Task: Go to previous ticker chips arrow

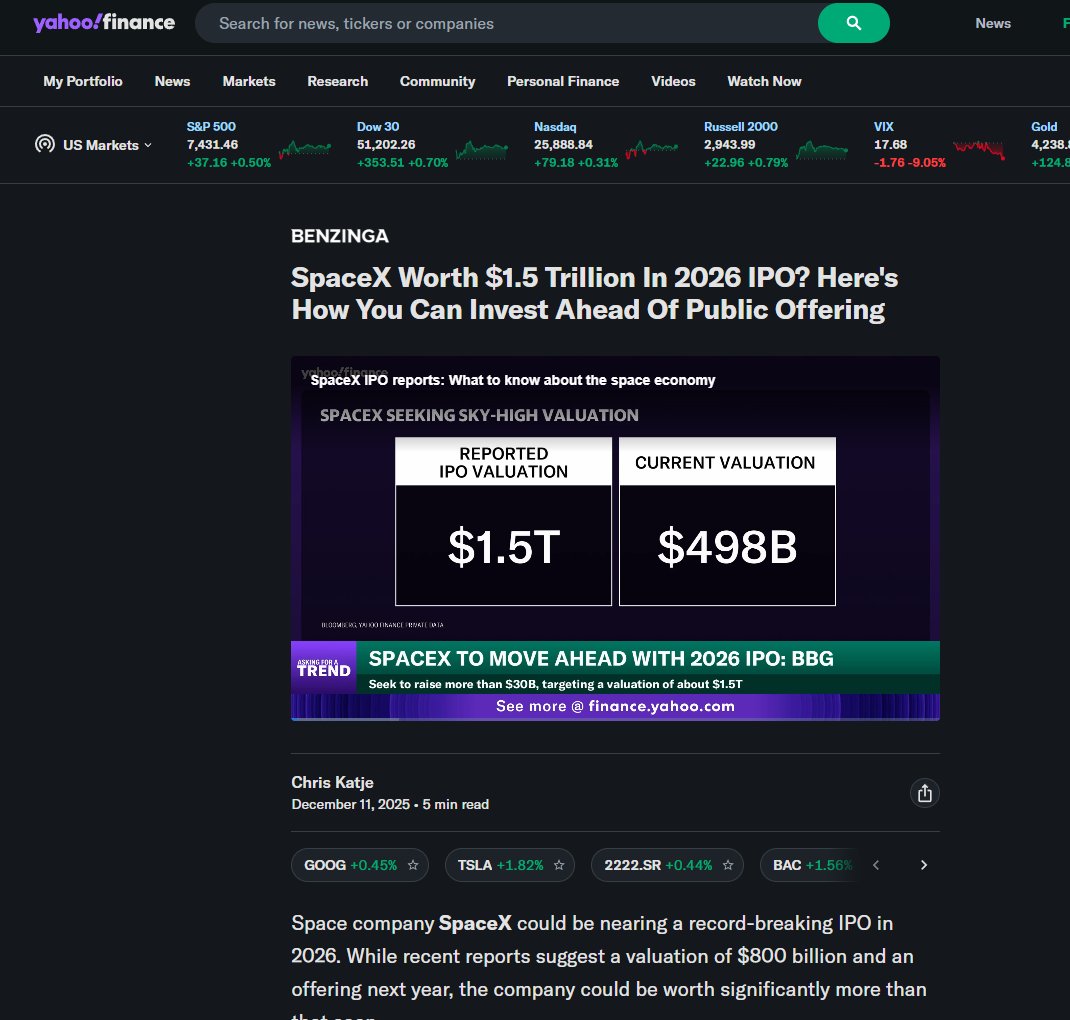Action: coord(876,865)
